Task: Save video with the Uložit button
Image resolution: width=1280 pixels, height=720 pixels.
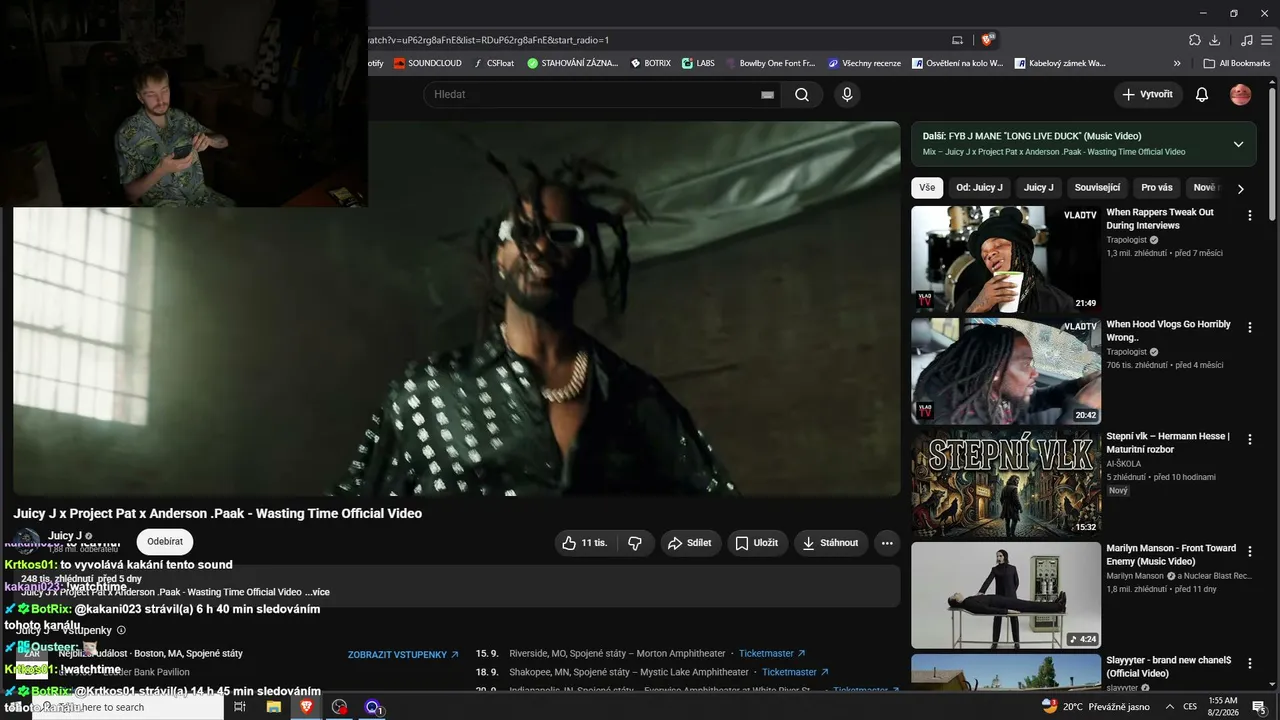Action: [756, 543]
